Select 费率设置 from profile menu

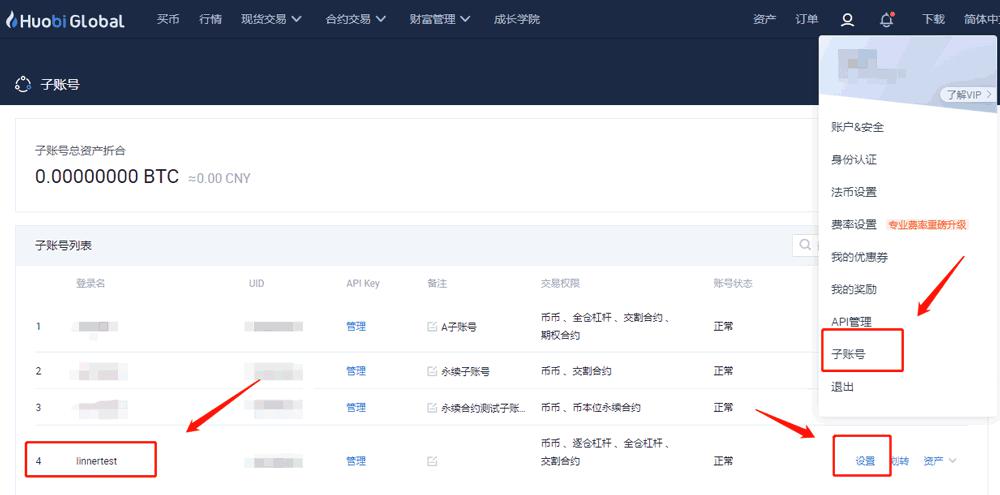[854, 225]
